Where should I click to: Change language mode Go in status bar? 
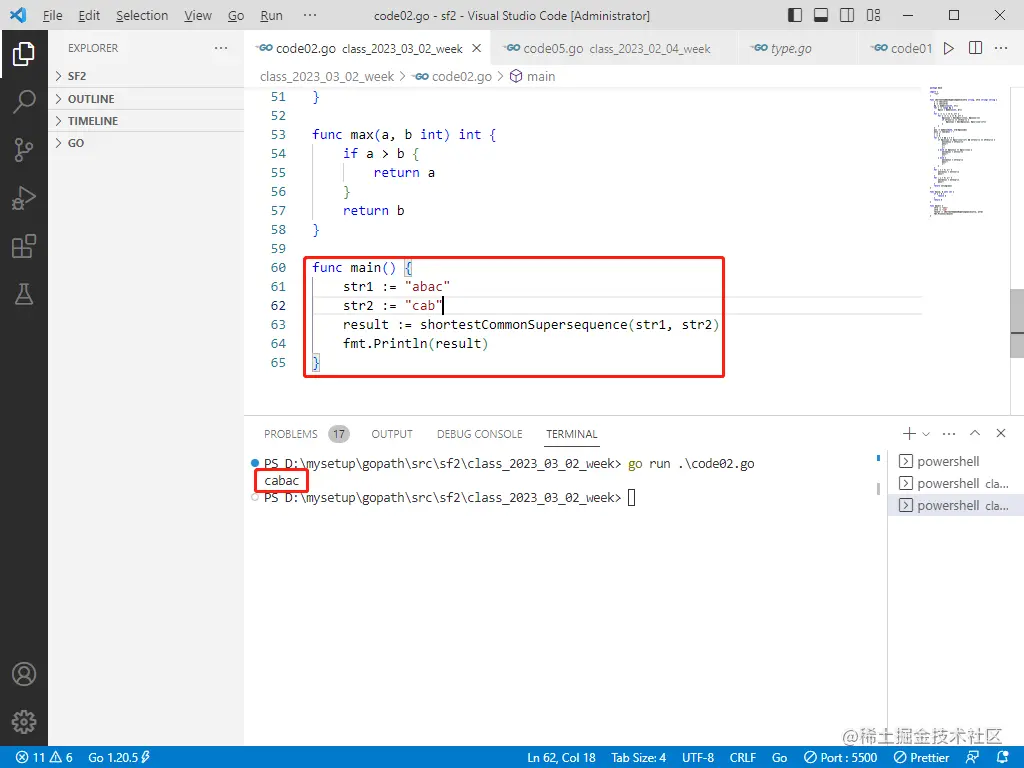[x=779, y=758]
